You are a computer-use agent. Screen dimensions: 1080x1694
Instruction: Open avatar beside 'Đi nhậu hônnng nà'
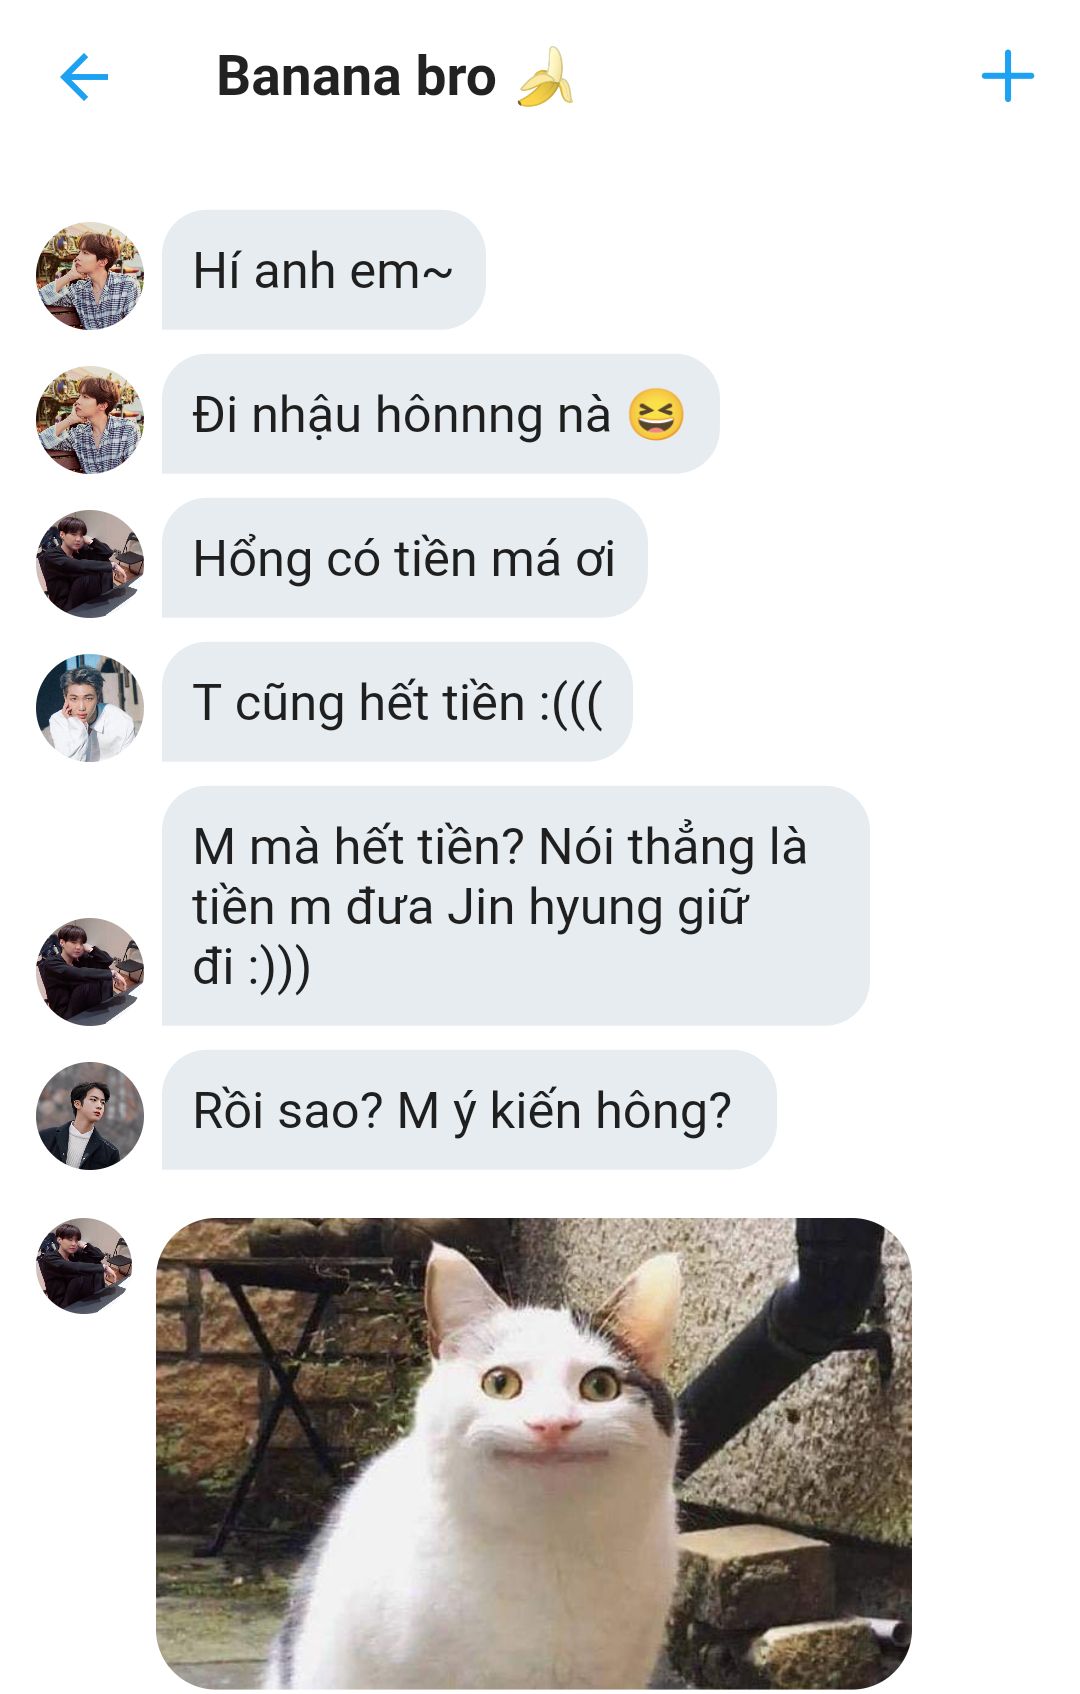pyautogui.click(x=90, y=420)
